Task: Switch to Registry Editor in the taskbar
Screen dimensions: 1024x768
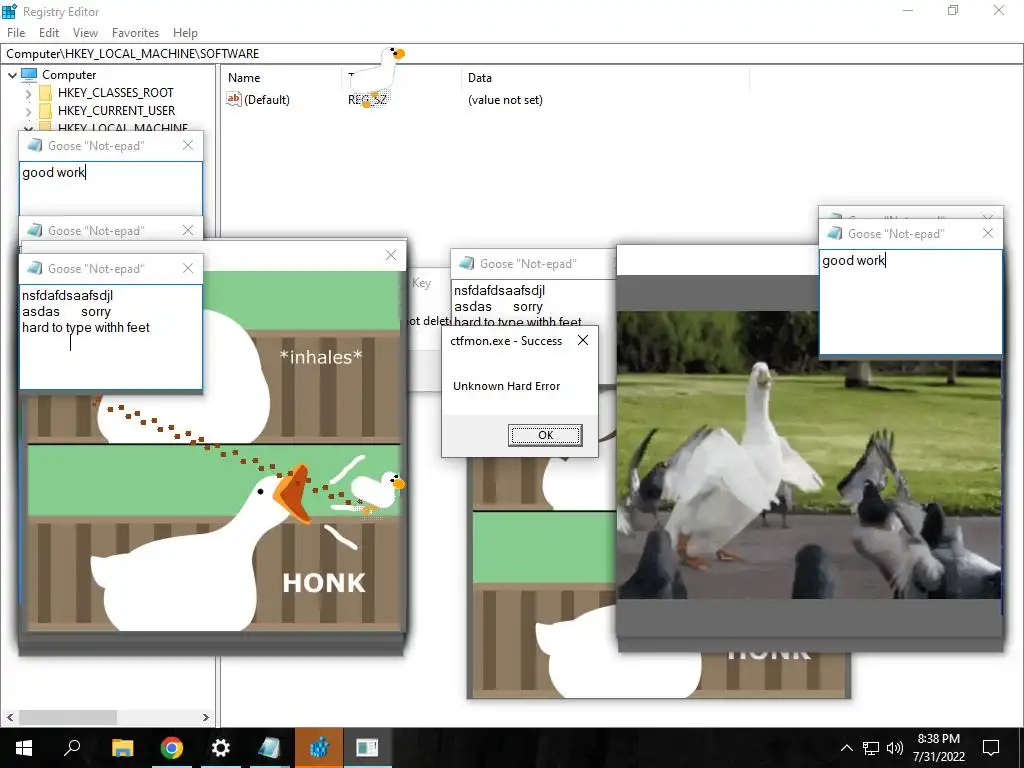Action: click(x=319, y=748)
